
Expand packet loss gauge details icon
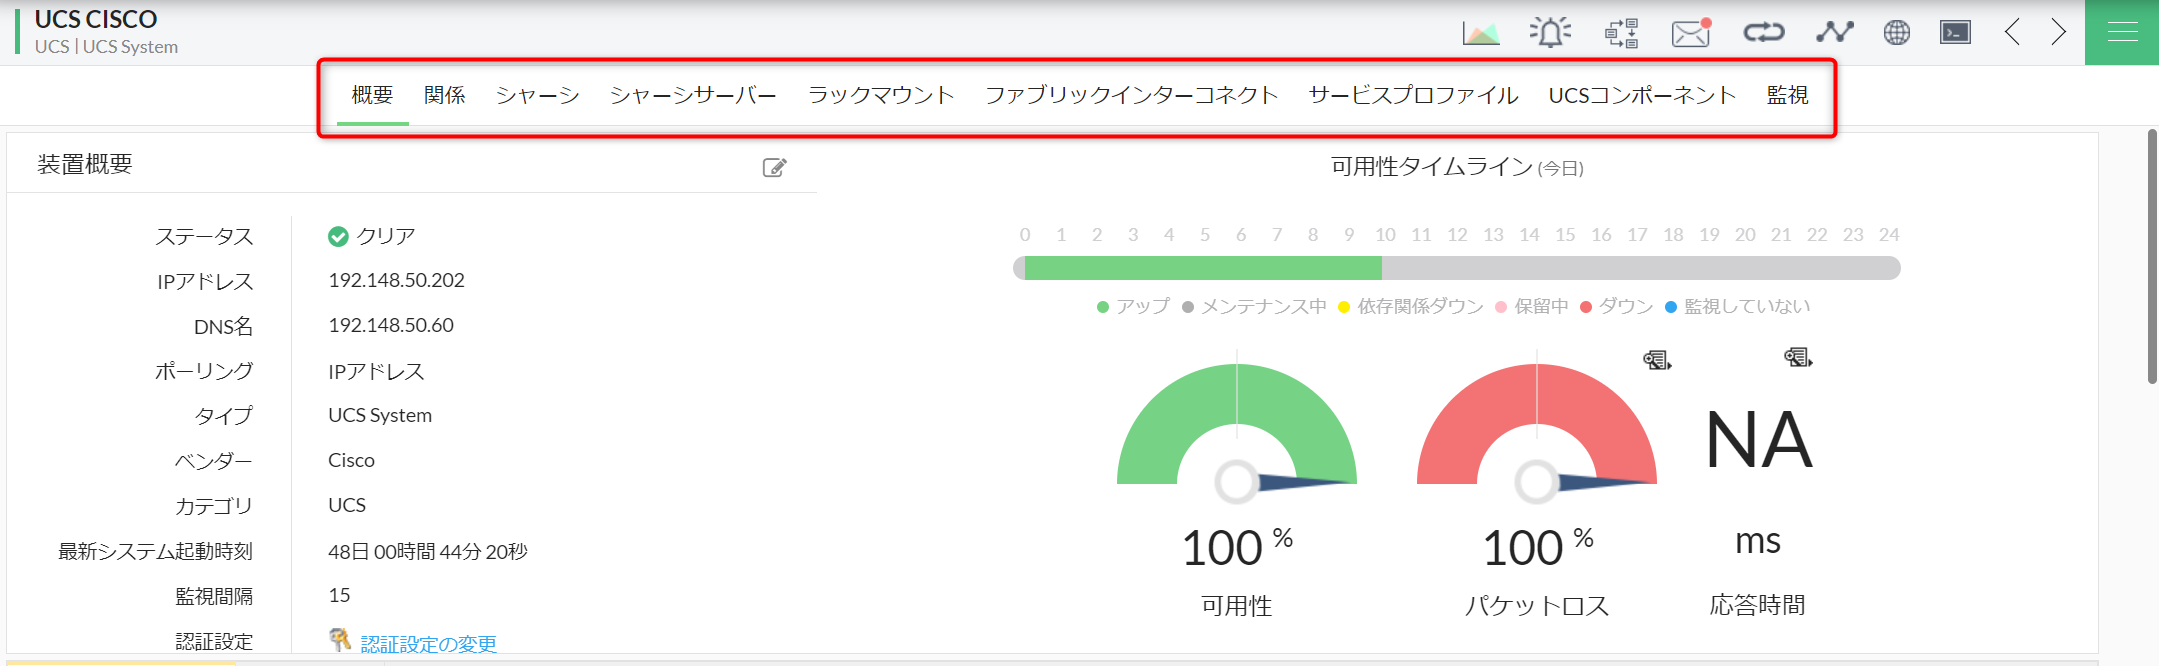1657,360
